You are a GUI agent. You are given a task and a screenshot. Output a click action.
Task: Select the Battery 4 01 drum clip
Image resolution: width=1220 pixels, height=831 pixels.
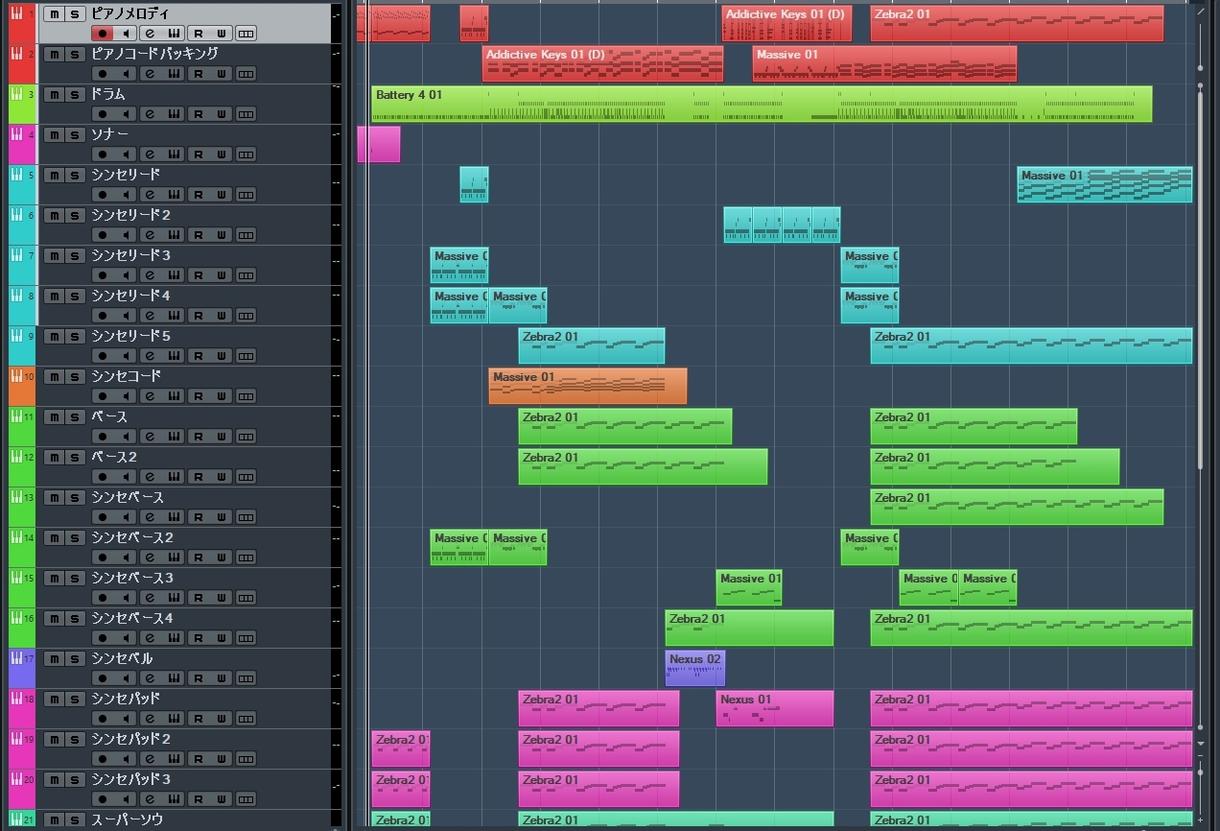tap(761, 104)
